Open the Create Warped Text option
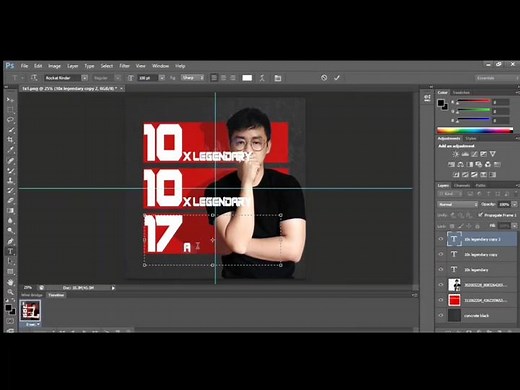 (x=262, y=78)
